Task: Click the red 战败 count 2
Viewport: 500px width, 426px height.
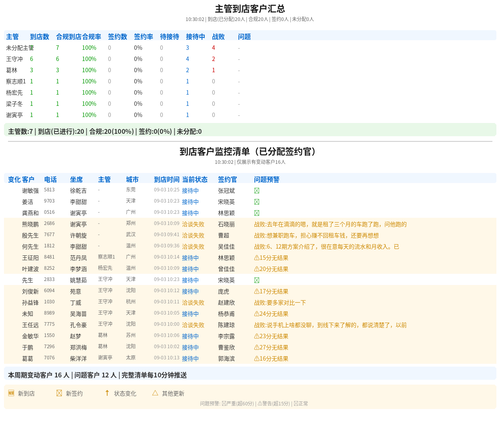Action: tap(214, 59)
